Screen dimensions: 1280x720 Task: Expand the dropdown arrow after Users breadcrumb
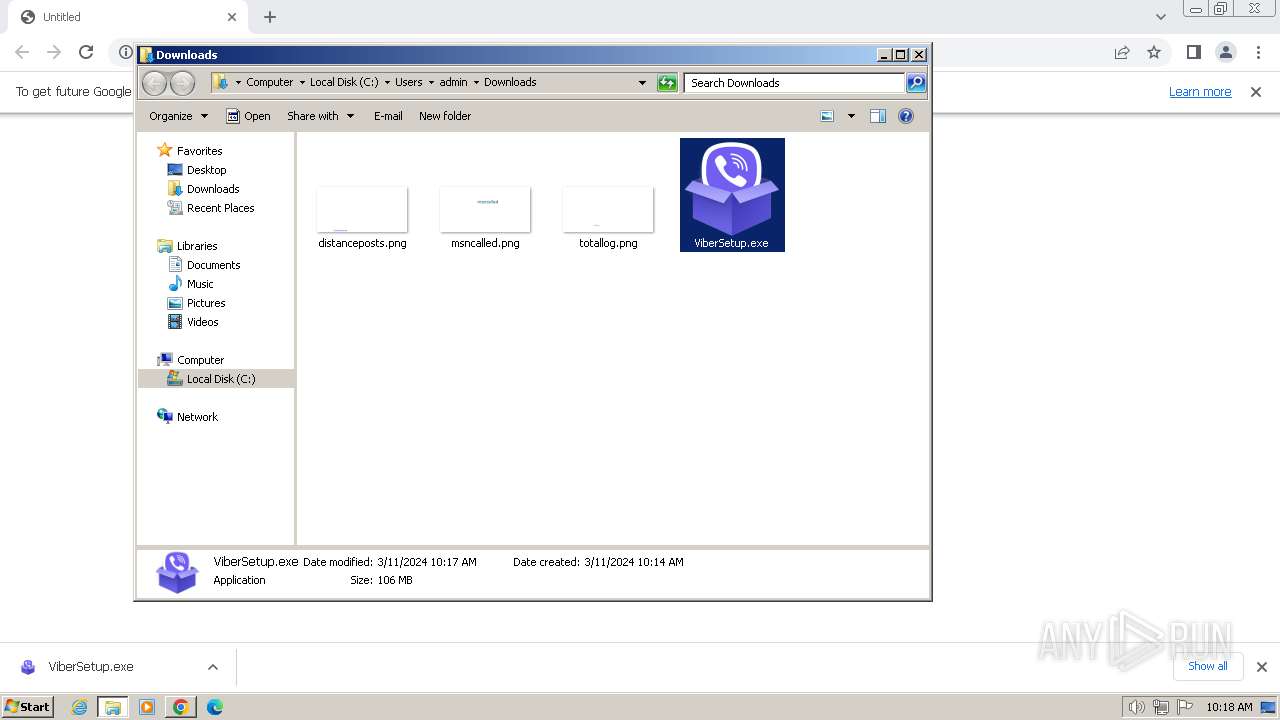pyautogui.click(x=431, y=83)
